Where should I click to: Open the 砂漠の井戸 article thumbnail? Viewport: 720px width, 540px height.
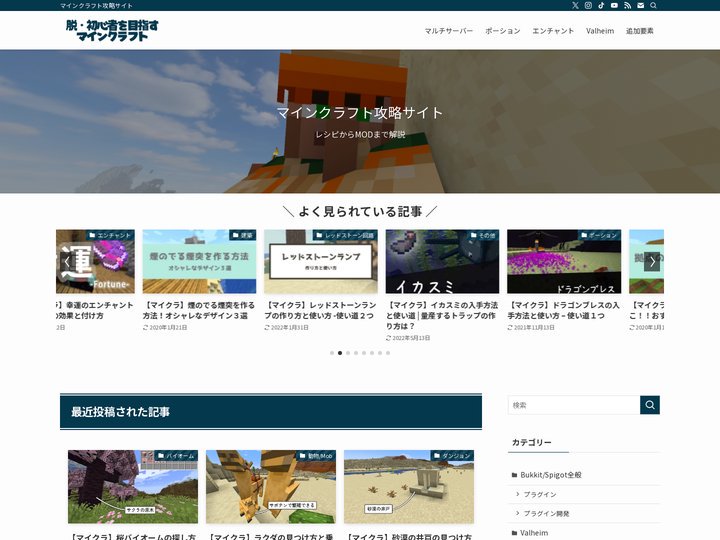(x=409, y=487)
